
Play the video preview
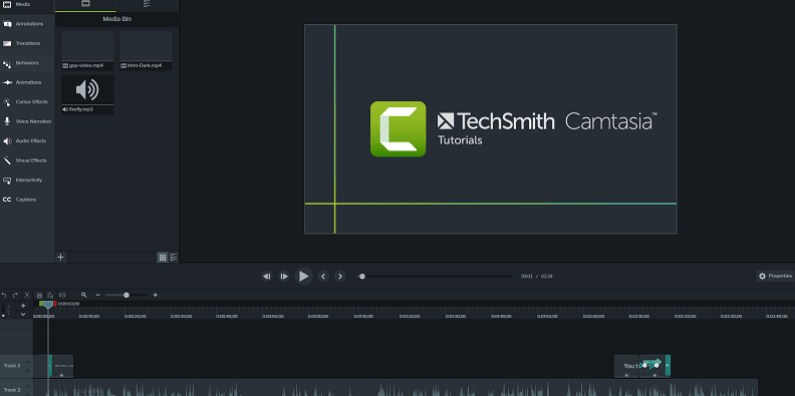pyautogui.click(x=303, y=276)
